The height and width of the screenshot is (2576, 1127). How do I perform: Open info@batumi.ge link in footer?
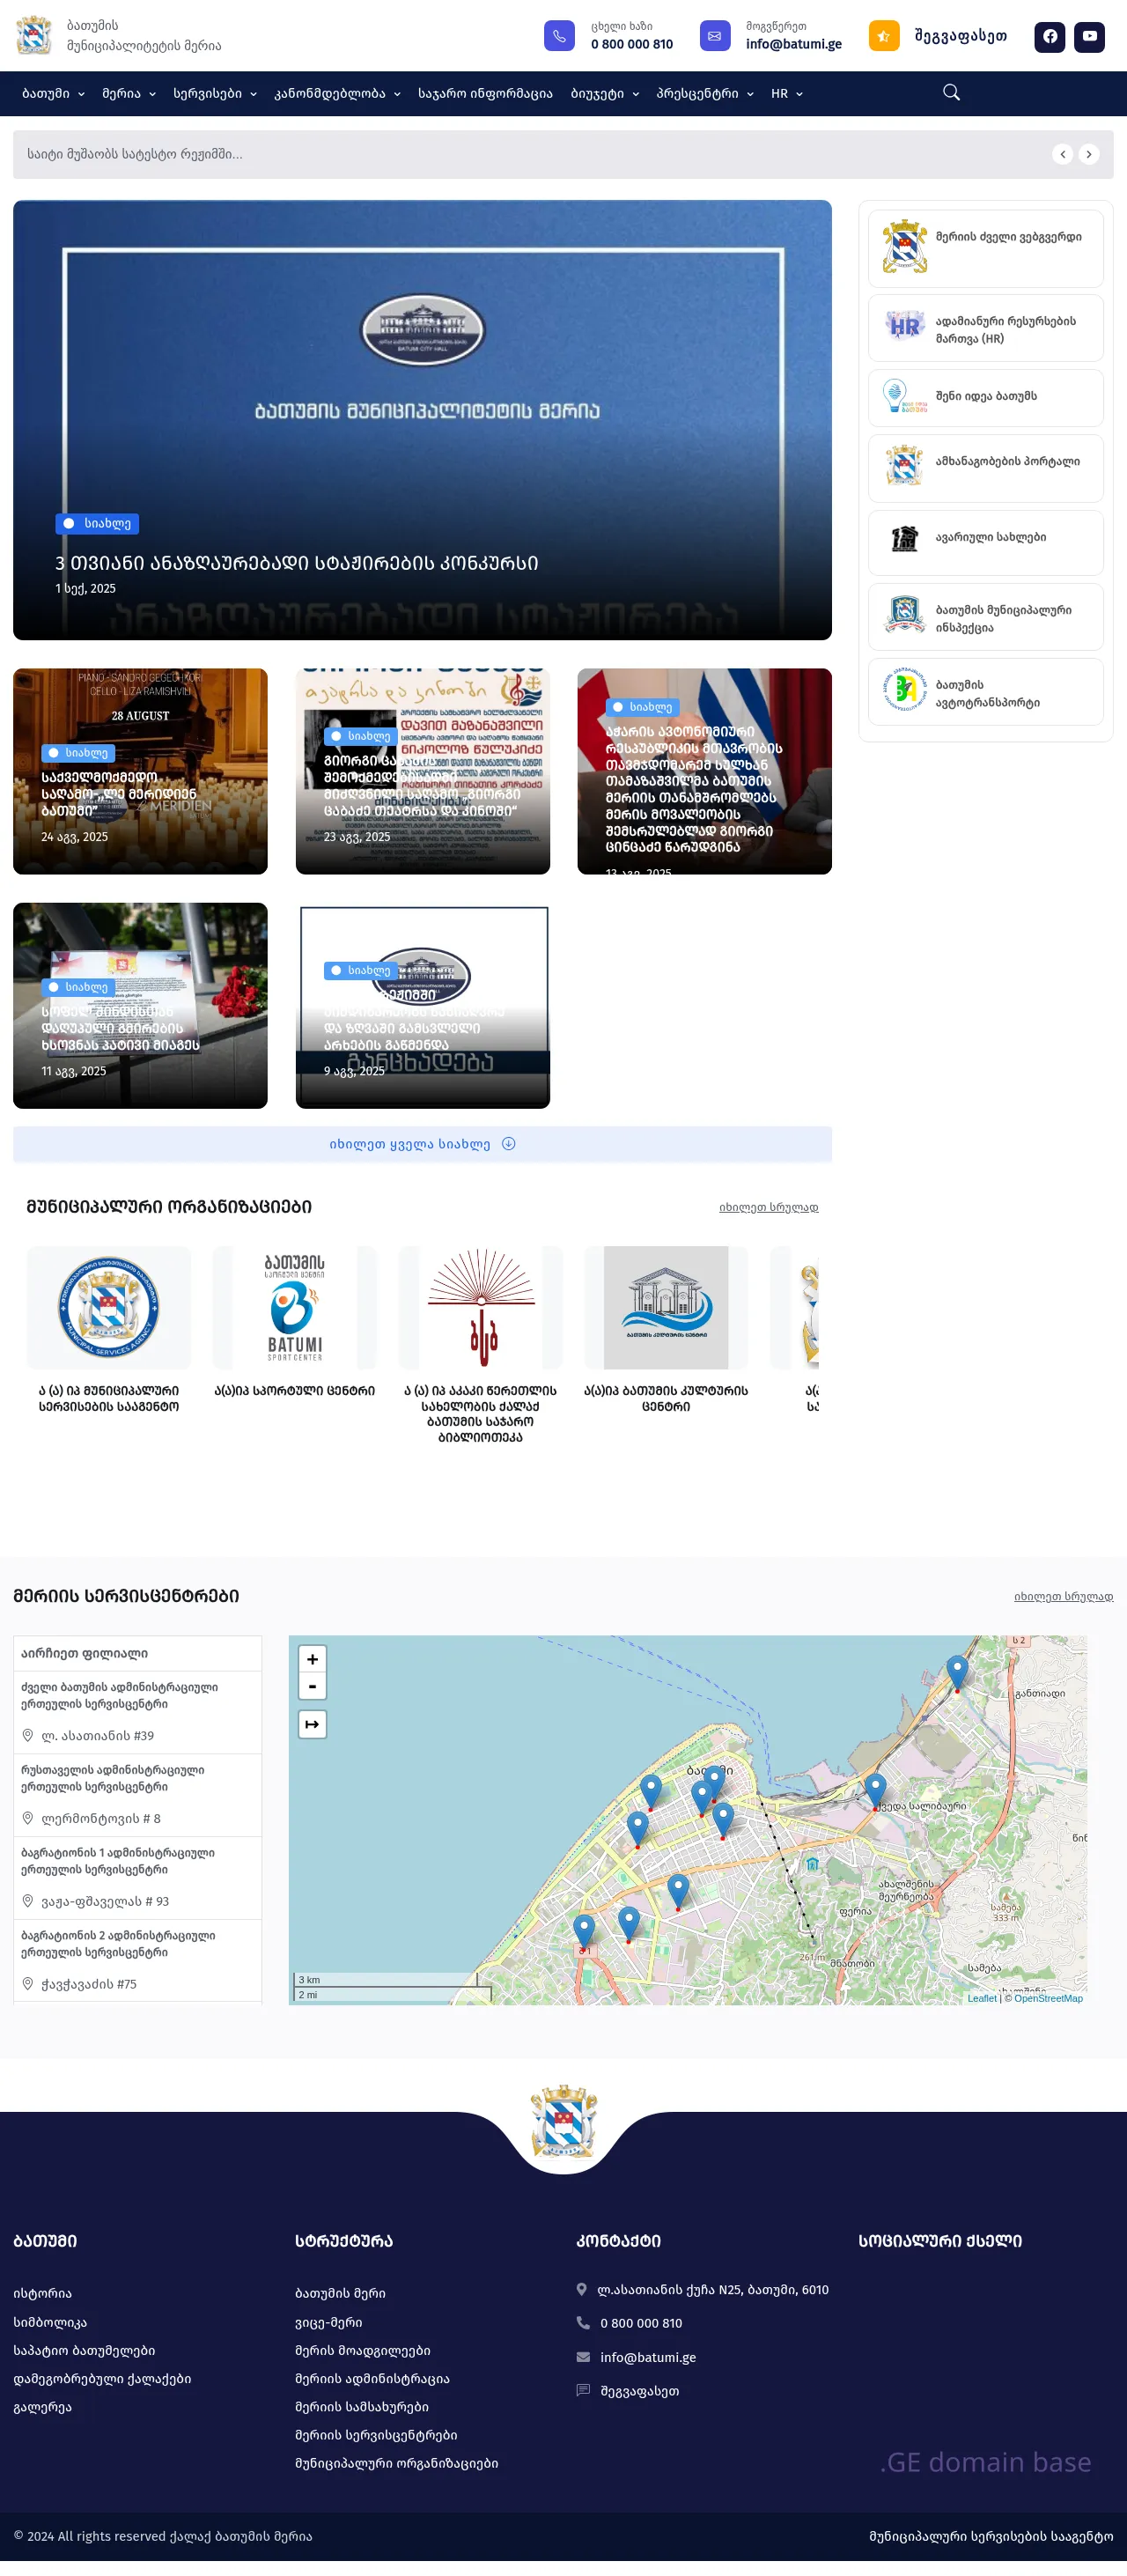(x=647, y=2358)
